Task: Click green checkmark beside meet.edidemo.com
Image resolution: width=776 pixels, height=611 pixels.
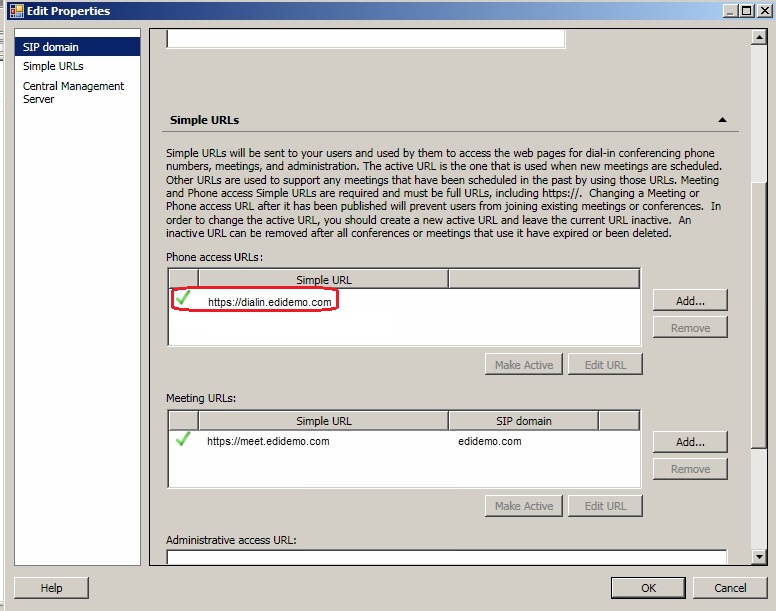Action: (183, 438)
